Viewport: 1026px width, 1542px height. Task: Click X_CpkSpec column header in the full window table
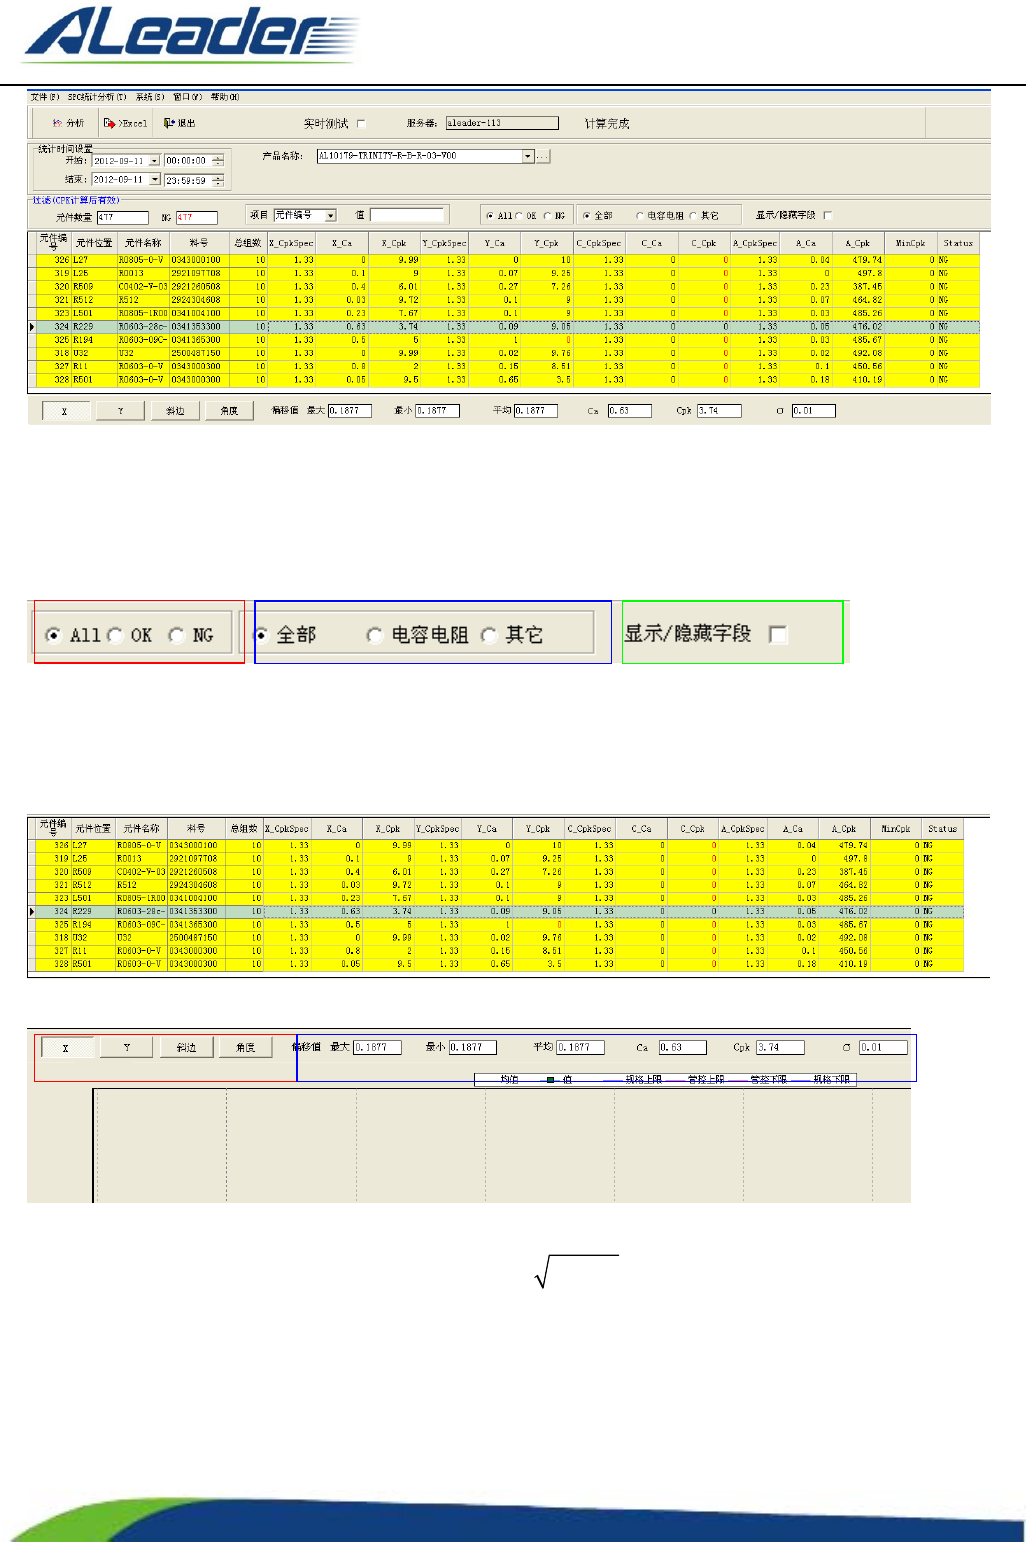[x=291, y=243]
